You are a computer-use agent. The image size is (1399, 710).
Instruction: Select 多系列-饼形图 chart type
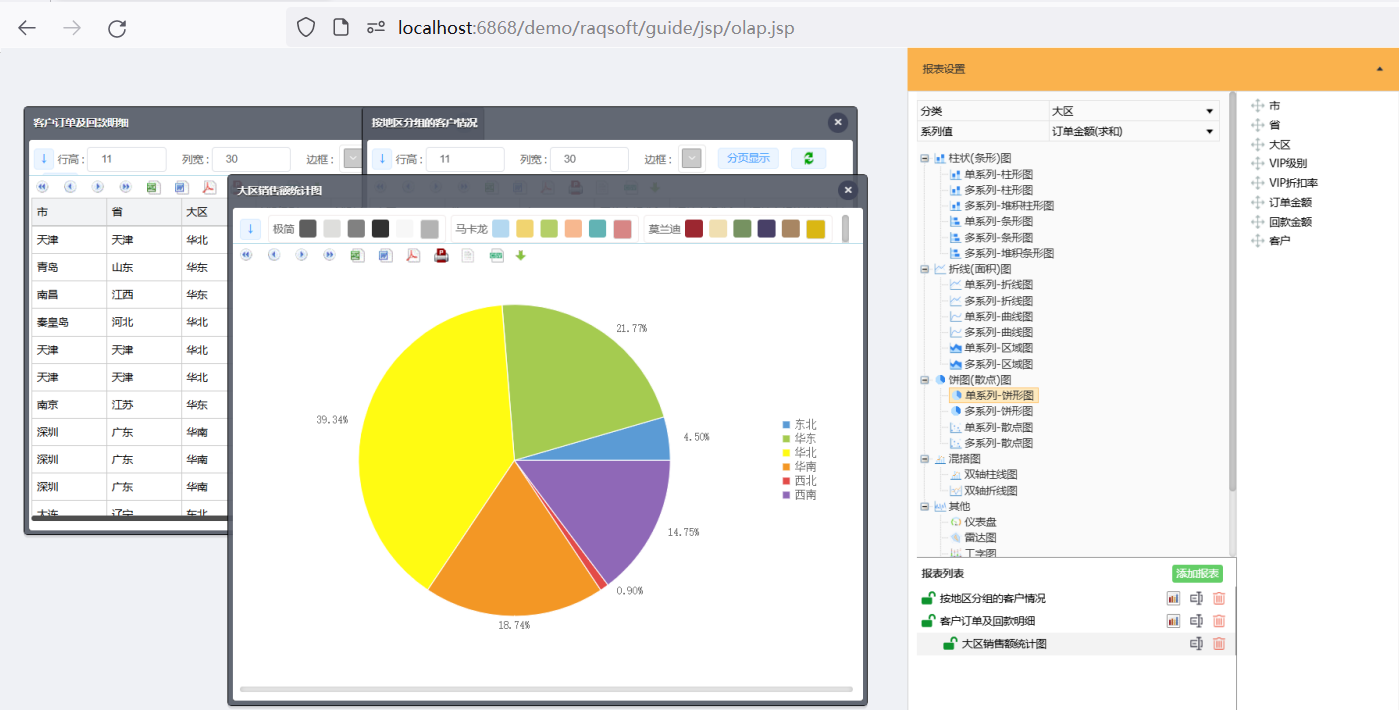(x=998, y=411)
